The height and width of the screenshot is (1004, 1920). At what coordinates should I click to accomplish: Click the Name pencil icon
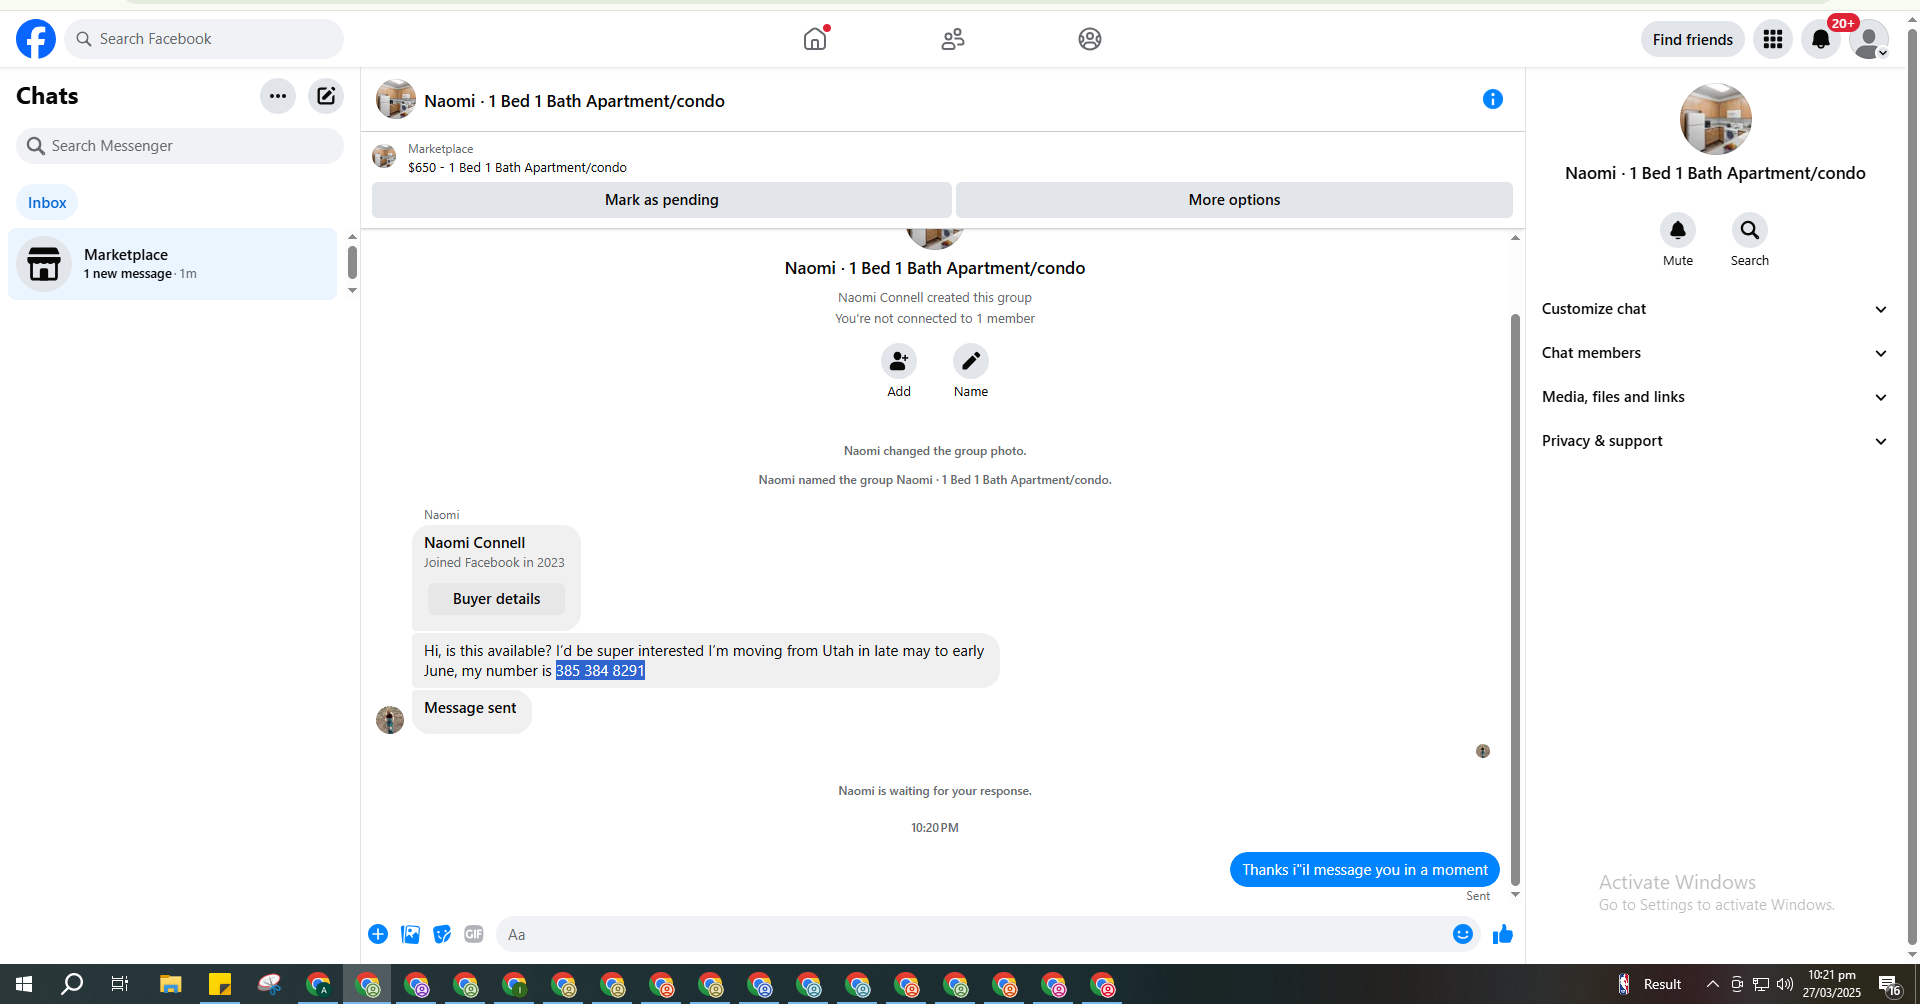point(971,361)
